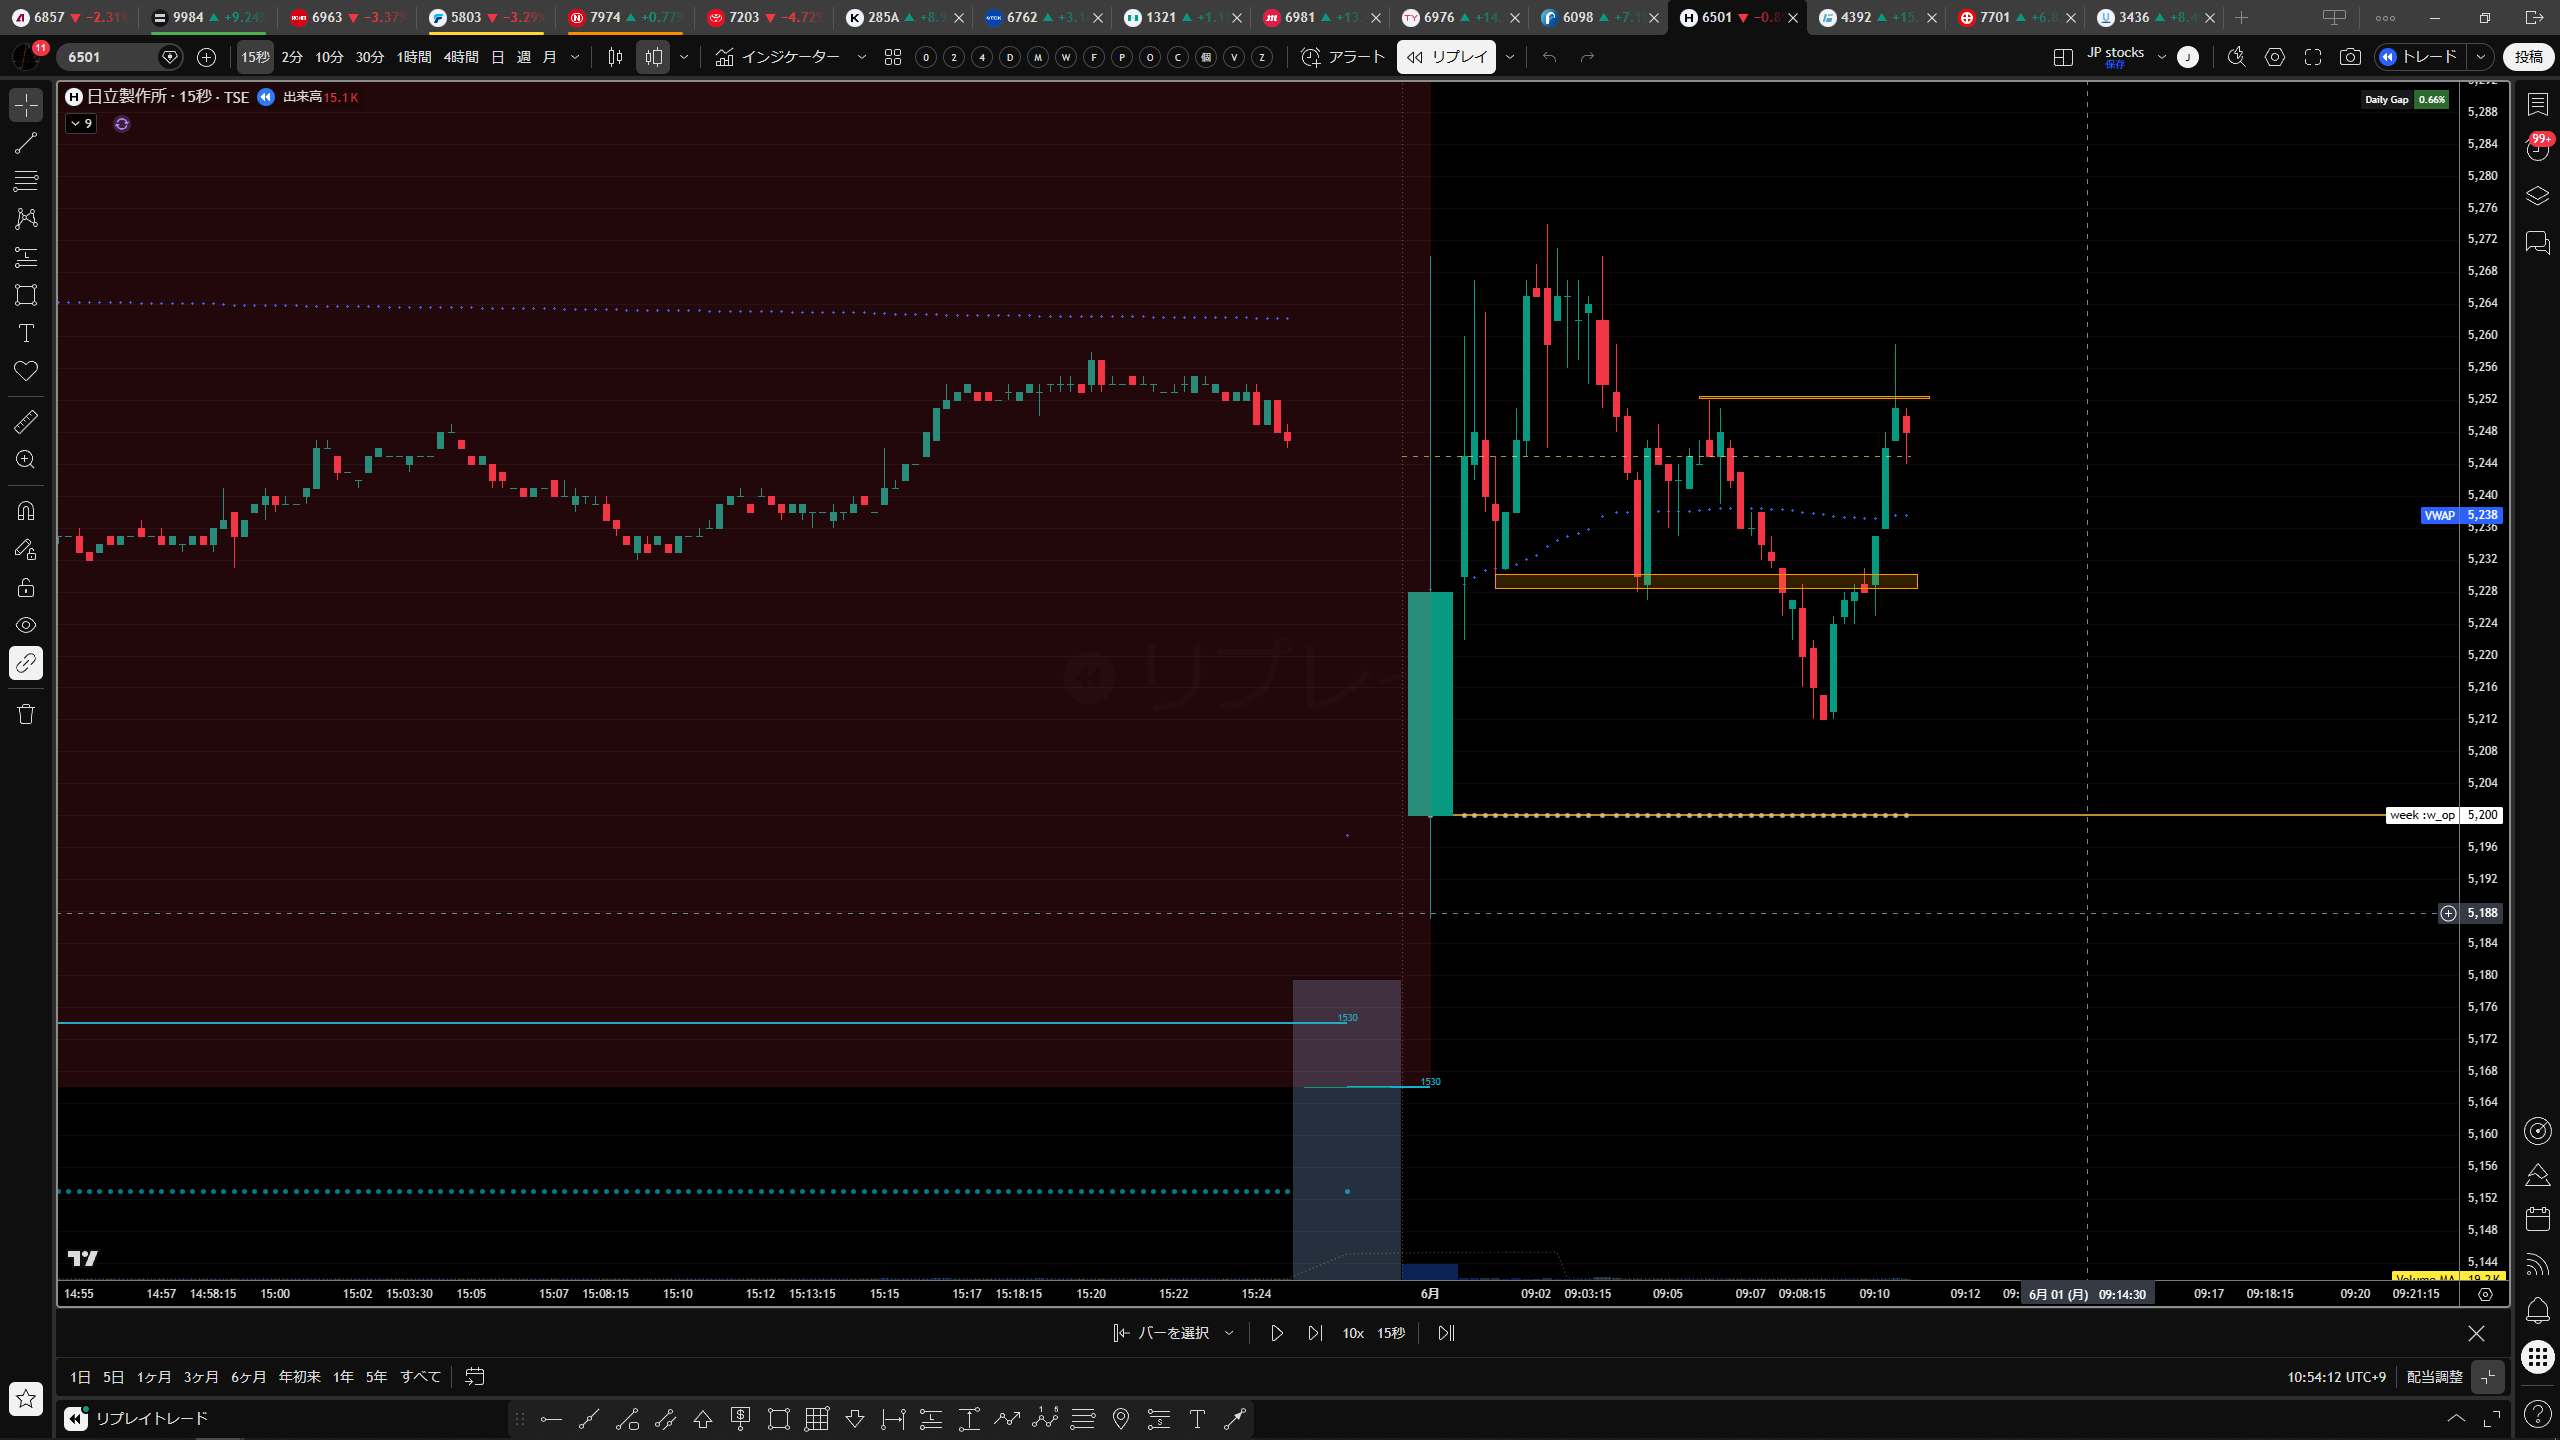Expand the chart type dropdown arrow
This screenshot has width=2560, height=1440.
(x=684, y=57)
